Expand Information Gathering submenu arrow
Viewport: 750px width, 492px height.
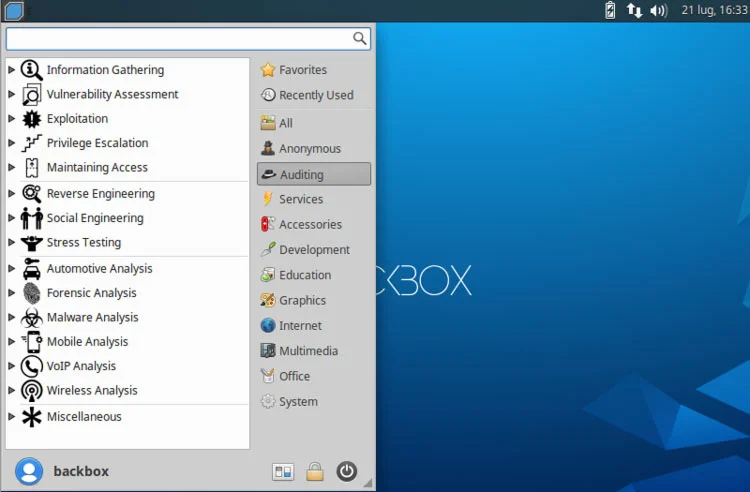(11, 70)
